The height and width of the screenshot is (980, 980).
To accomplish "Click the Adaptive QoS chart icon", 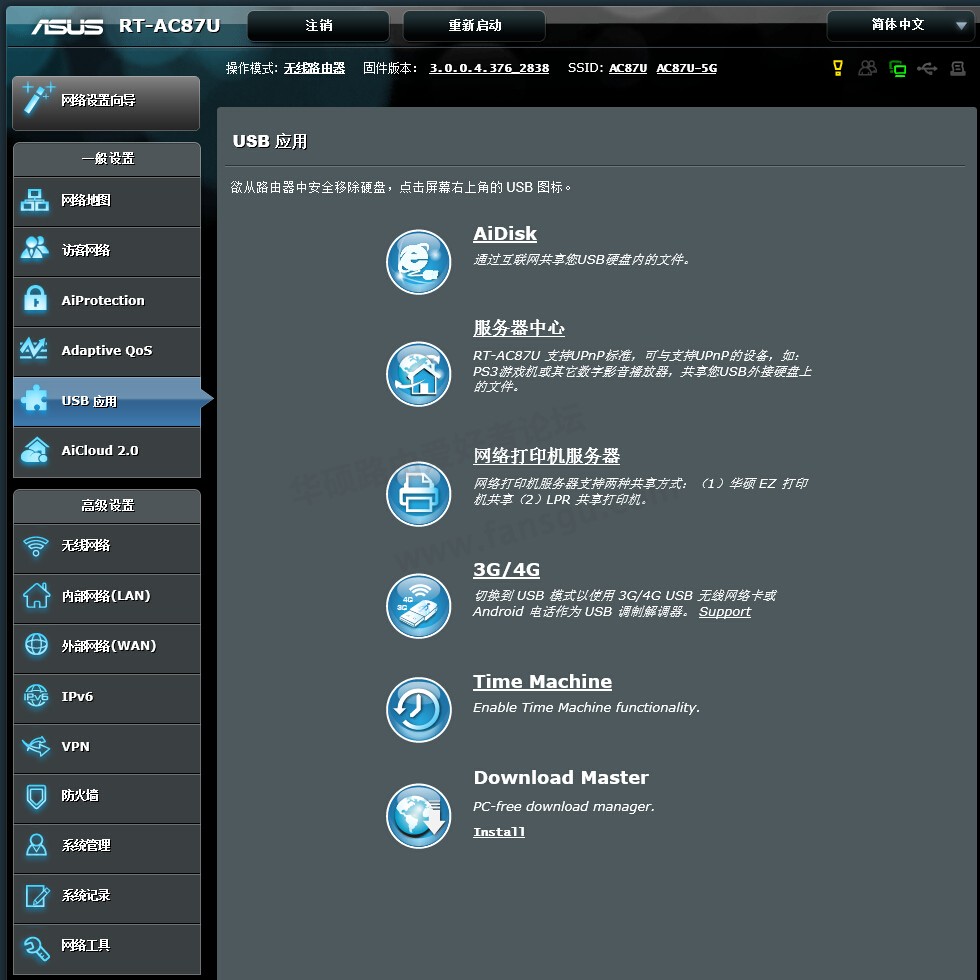I will tap(34, 349).
